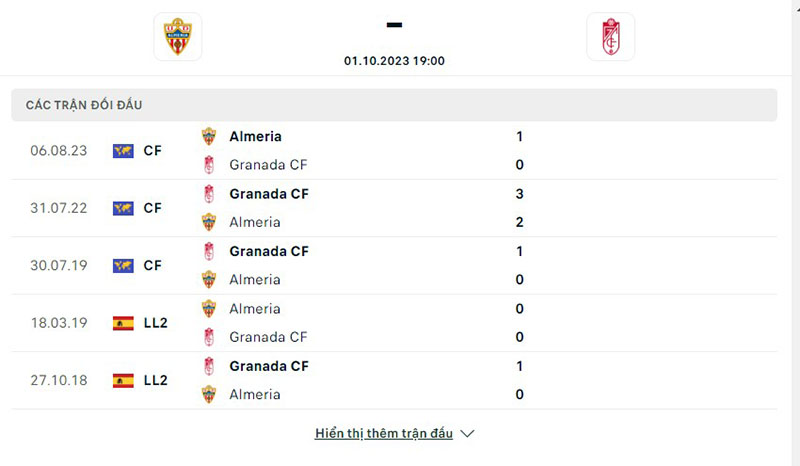The height and width of the screenshot is (466, 800).
Task: Click the Granada CF logo in the 27.10.18 match
Action: pyautogui.click(x=209, y=366)
